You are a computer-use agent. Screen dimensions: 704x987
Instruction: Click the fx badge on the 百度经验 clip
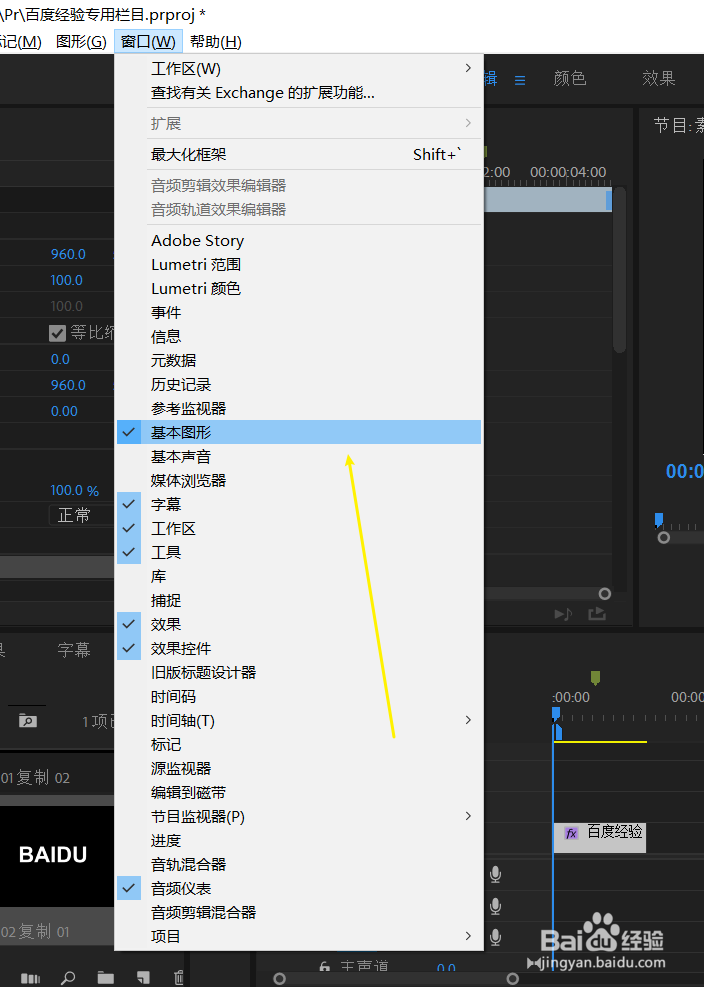click(571, 833)
